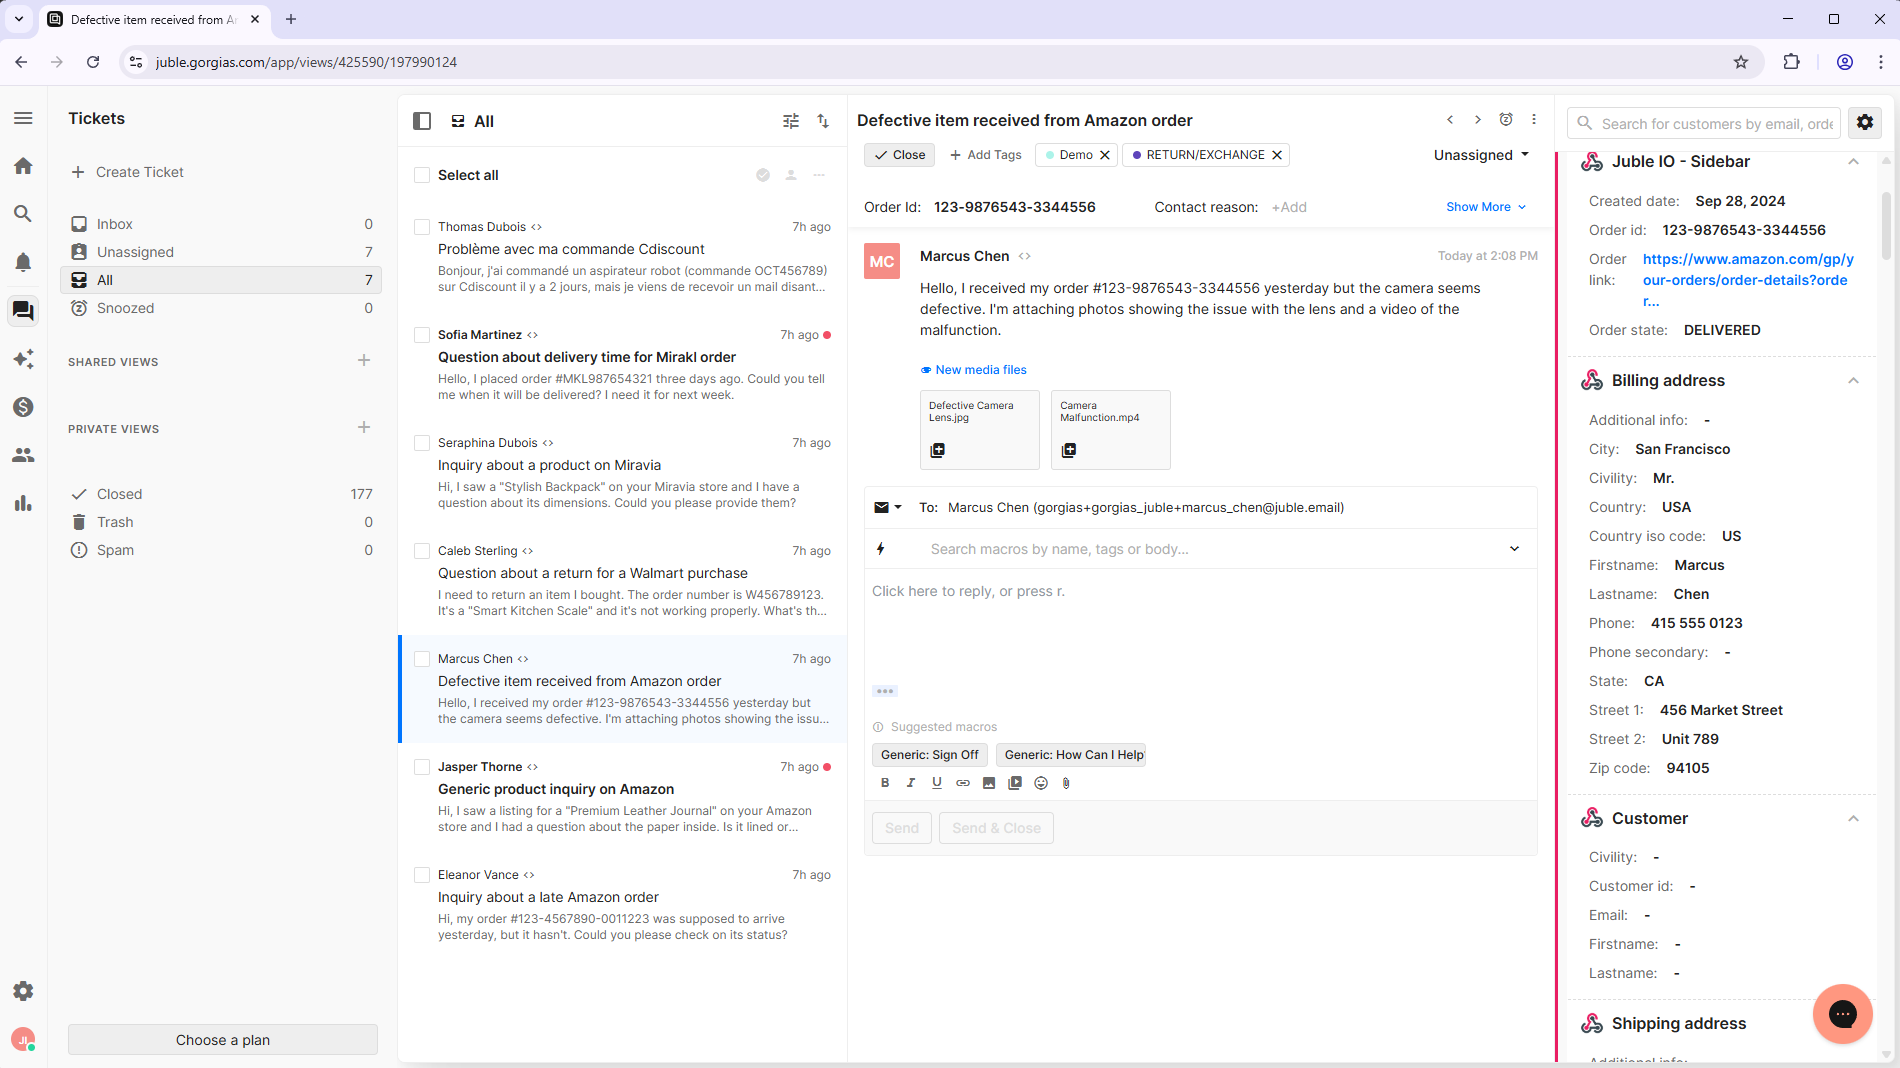Screen dimensions: 1900x1068
Task: Open the Spam view
Action: tap(221, 550)
